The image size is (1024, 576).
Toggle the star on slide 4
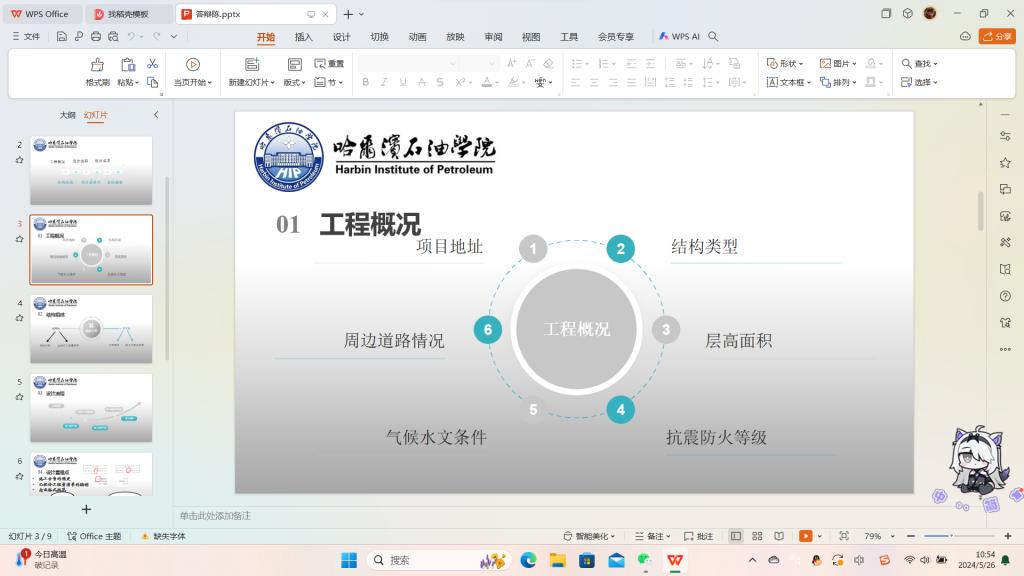point(19,318)
